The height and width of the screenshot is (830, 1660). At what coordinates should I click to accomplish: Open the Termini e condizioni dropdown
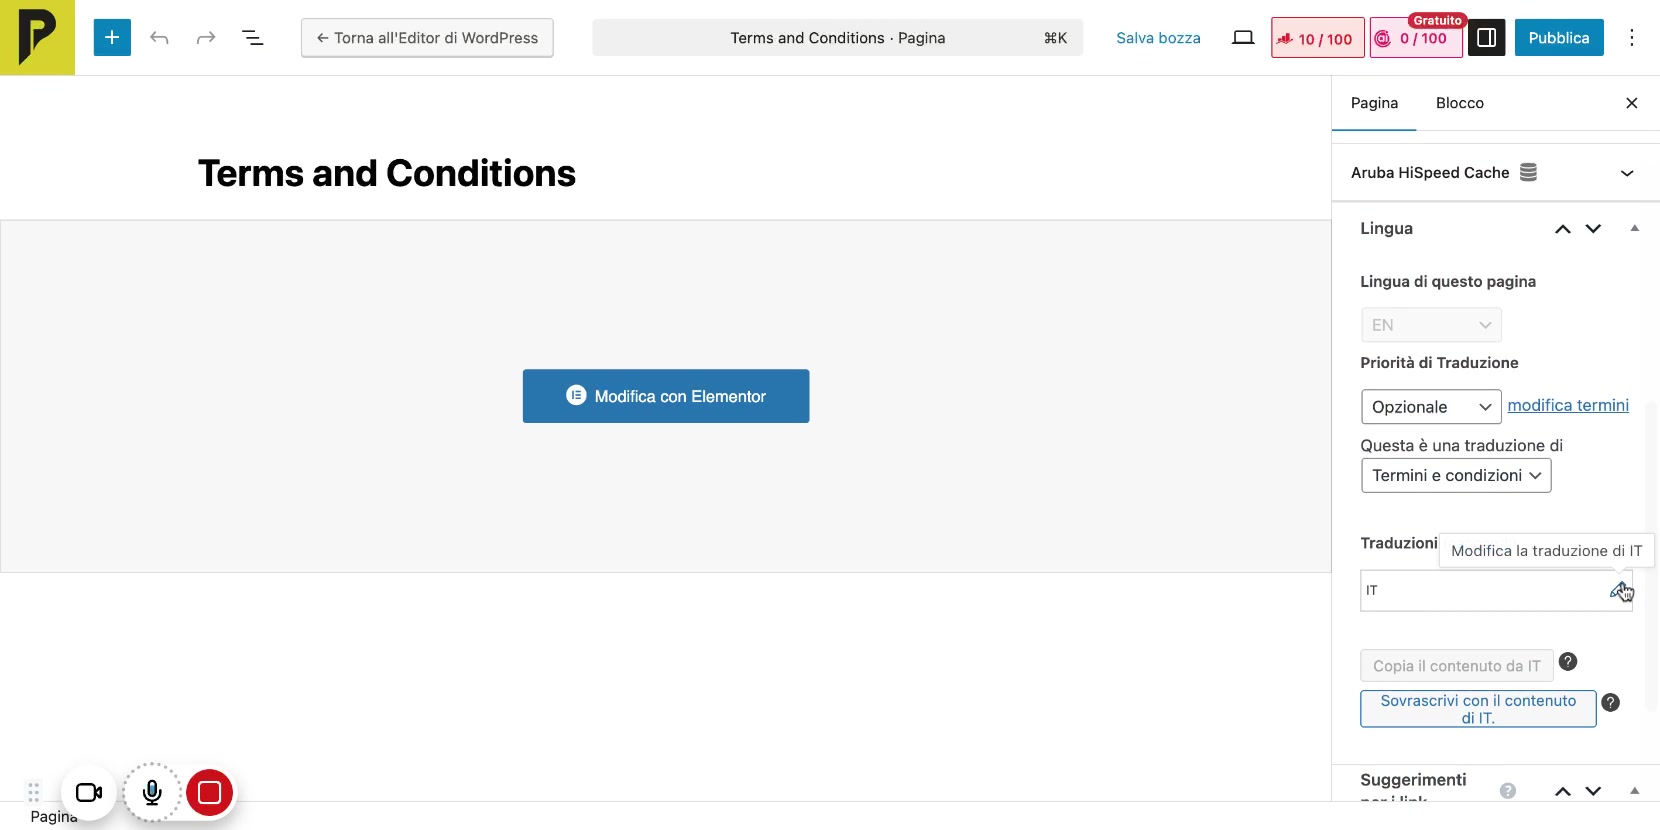1455,476
